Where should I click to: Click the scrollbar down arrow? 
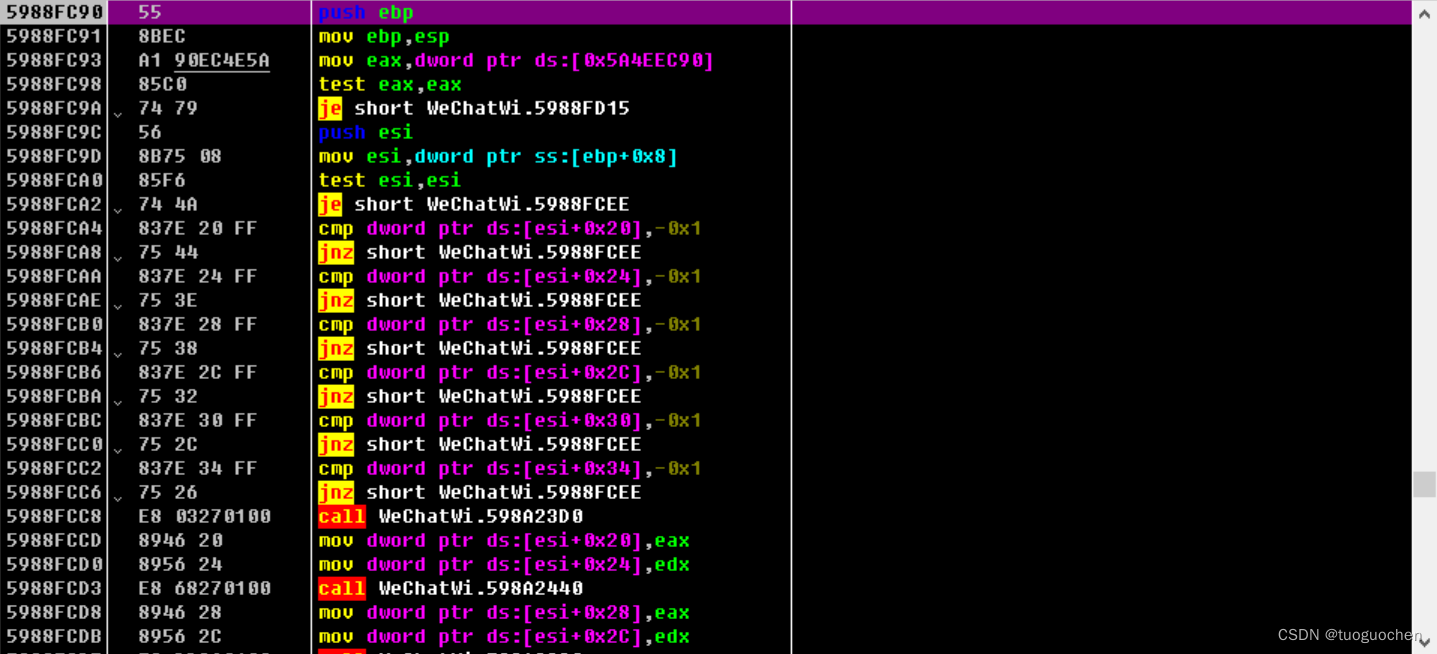pos(1424,641)
